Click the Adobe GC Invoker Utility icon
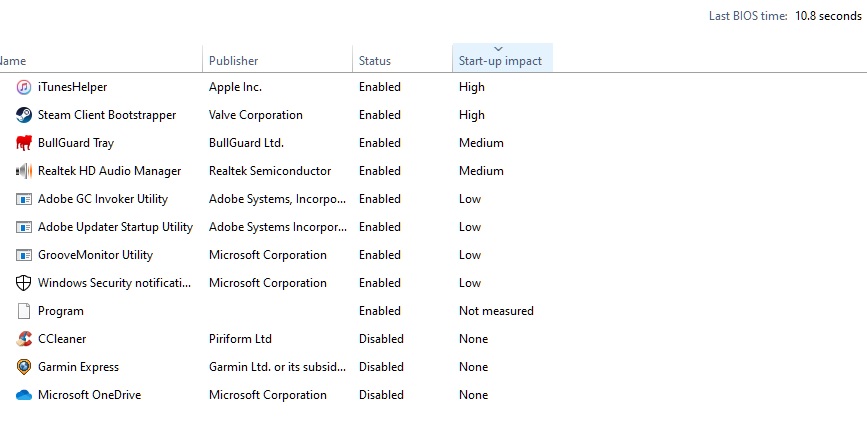The image size is (867, 427). 23,199
